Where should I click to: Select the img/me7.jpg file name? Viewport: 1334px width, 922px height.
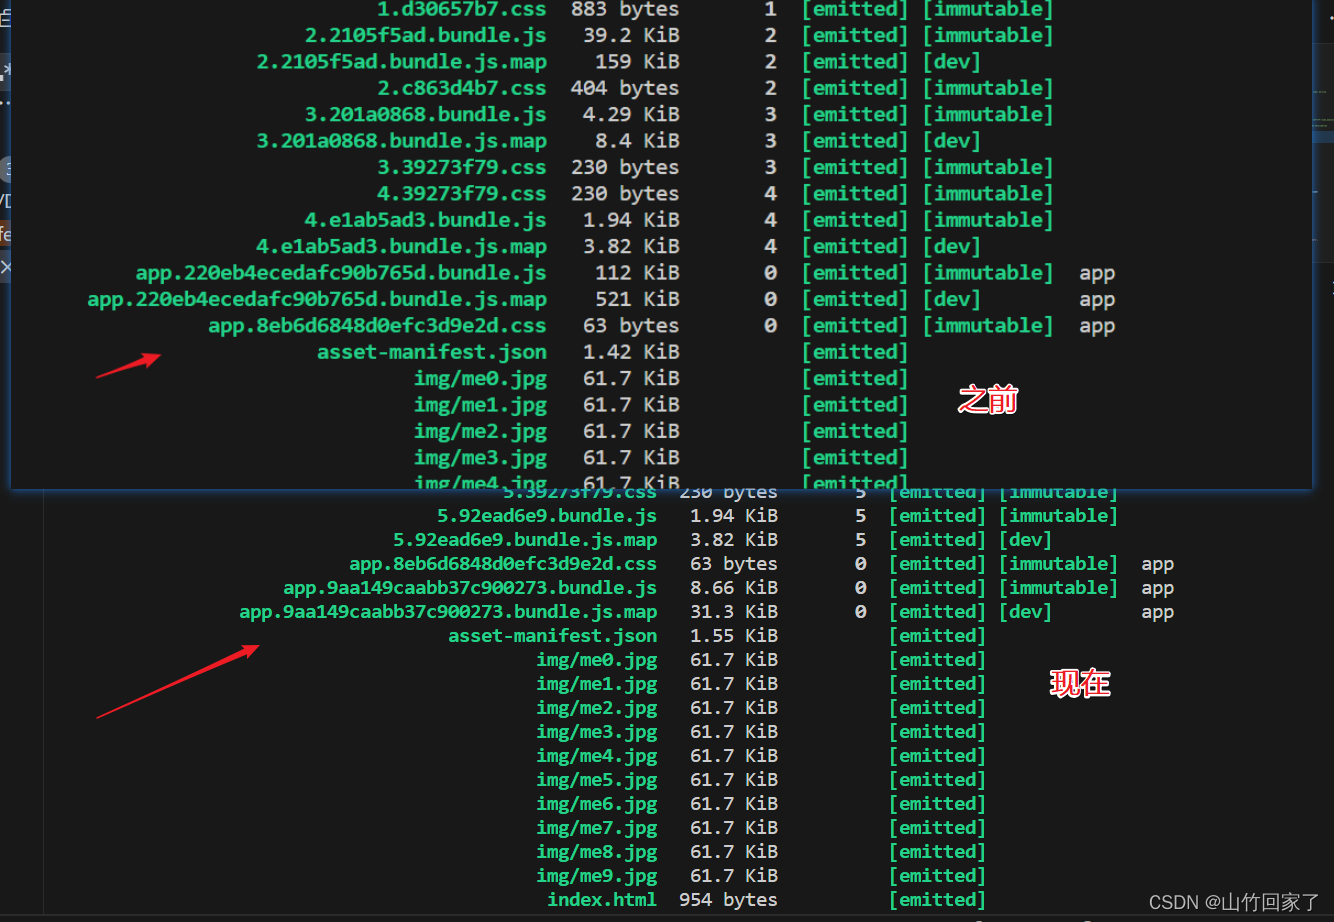[597, 828]
